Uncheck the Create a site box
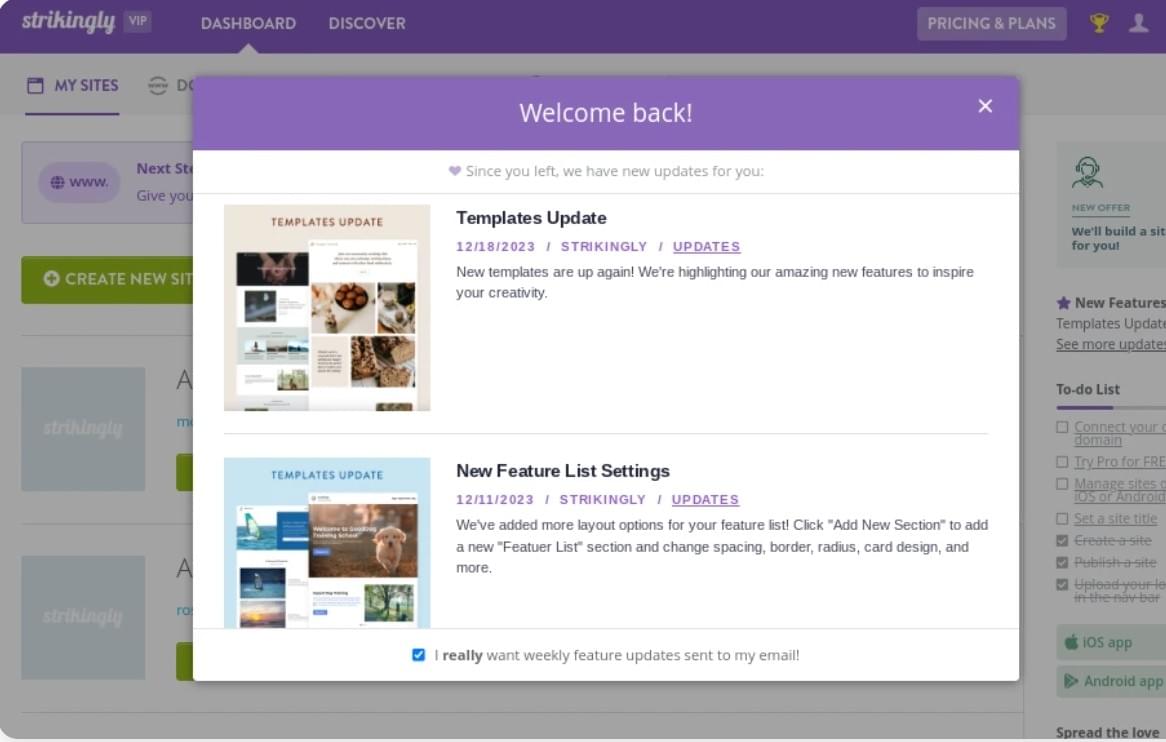This screenshot has height=742, width=1166. pos(1062,541)
